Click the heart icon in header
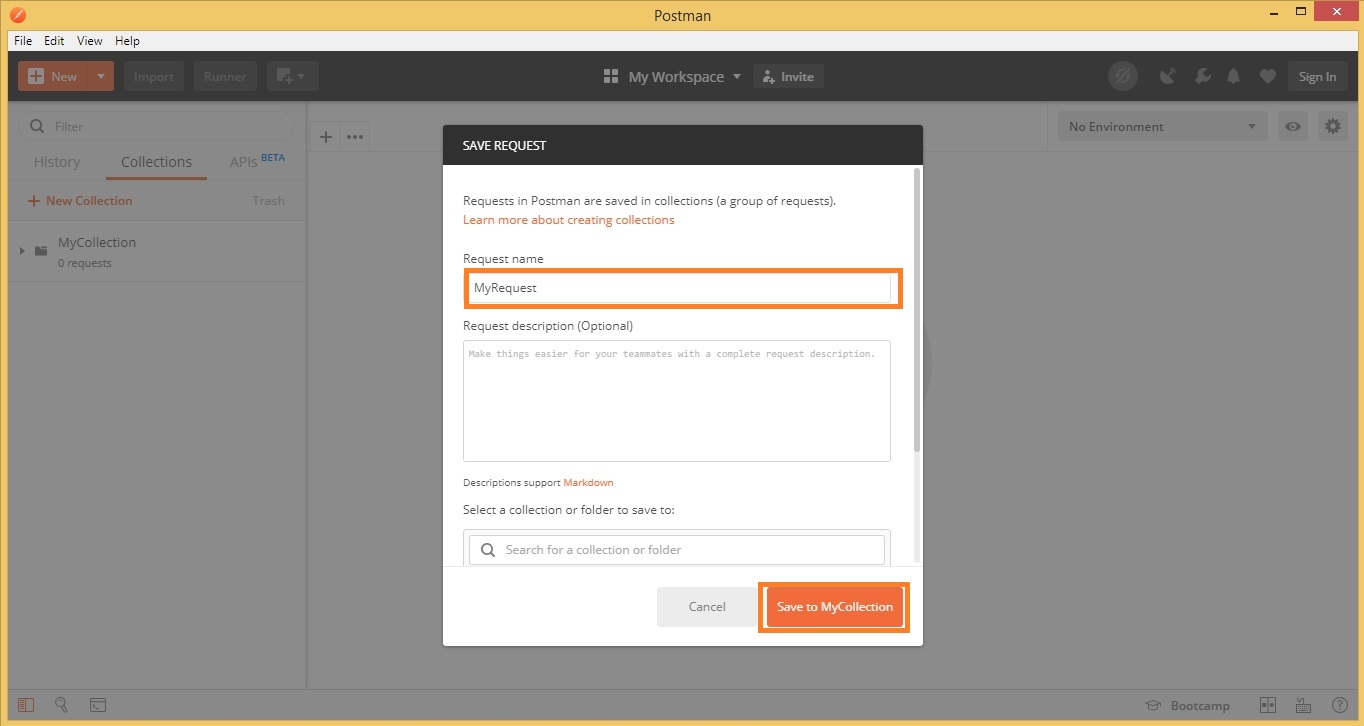This screenshot has height=726, width=1364. coord(1267,77)
